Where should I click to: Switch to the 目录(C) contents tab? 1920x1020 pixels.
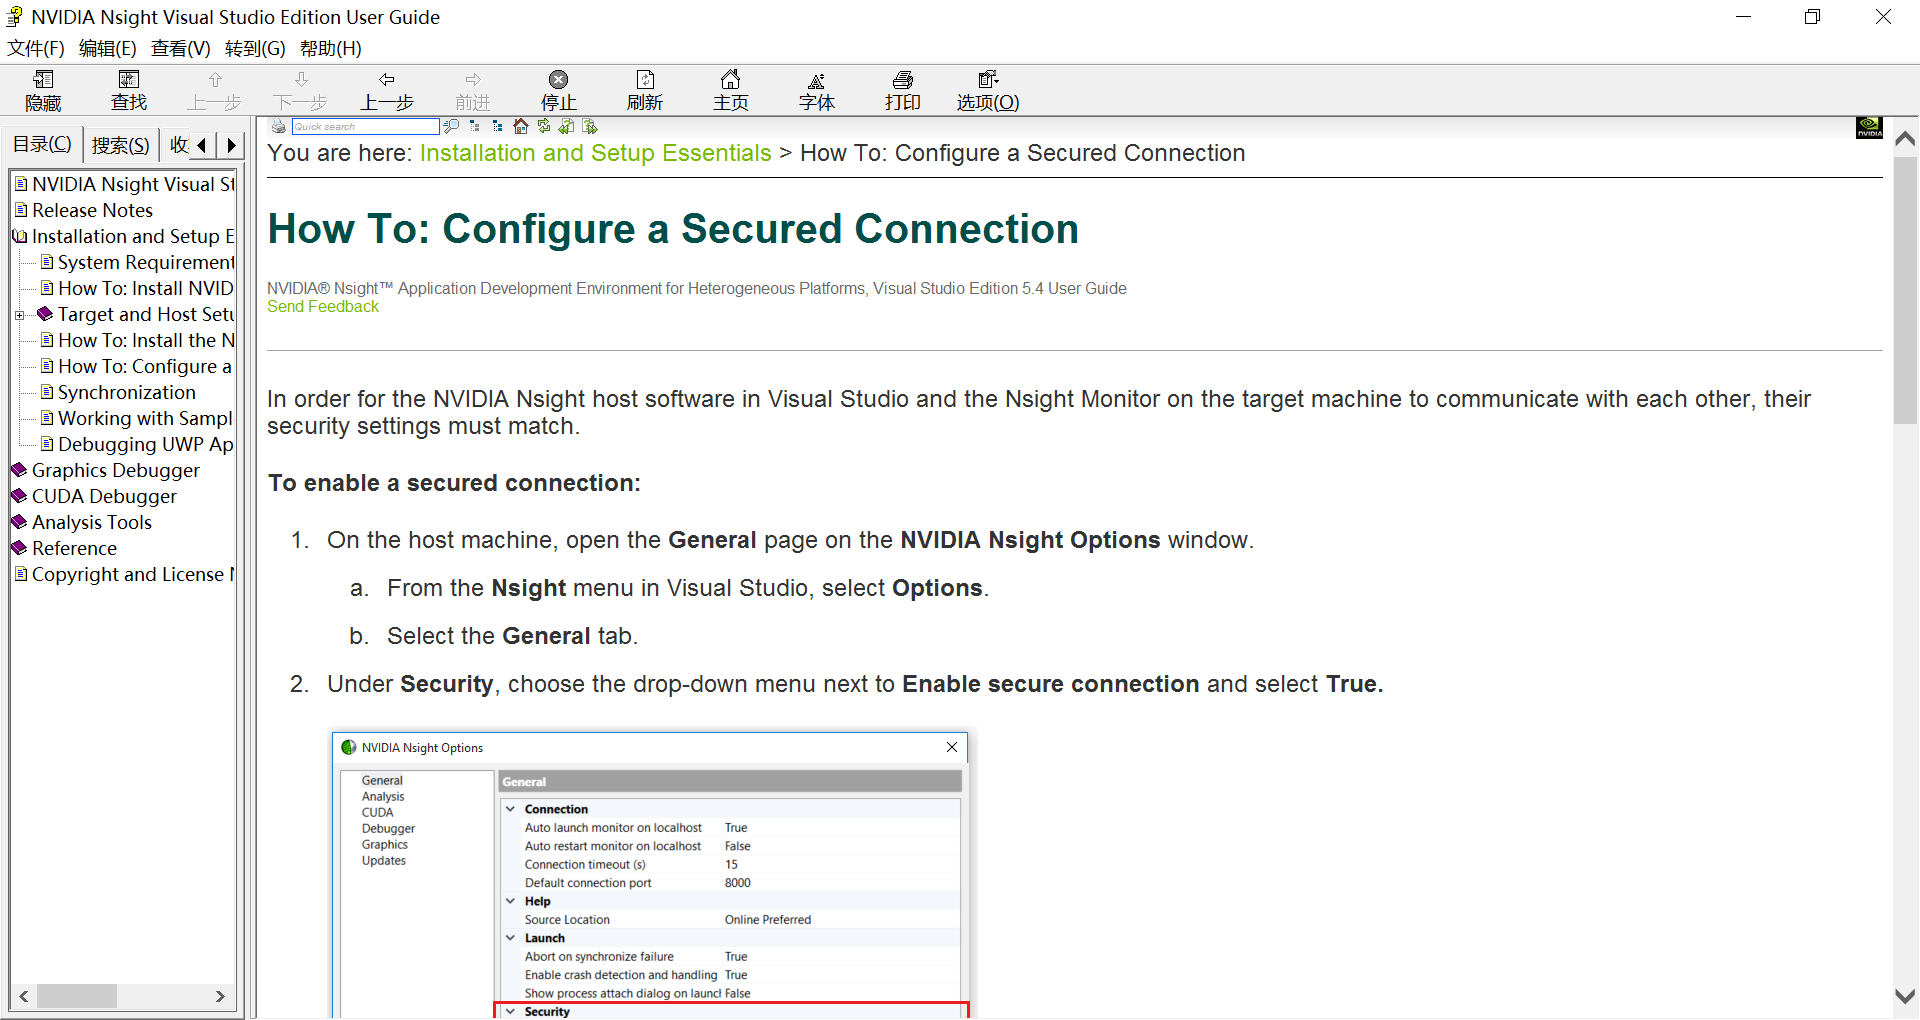tap(42, 145)
